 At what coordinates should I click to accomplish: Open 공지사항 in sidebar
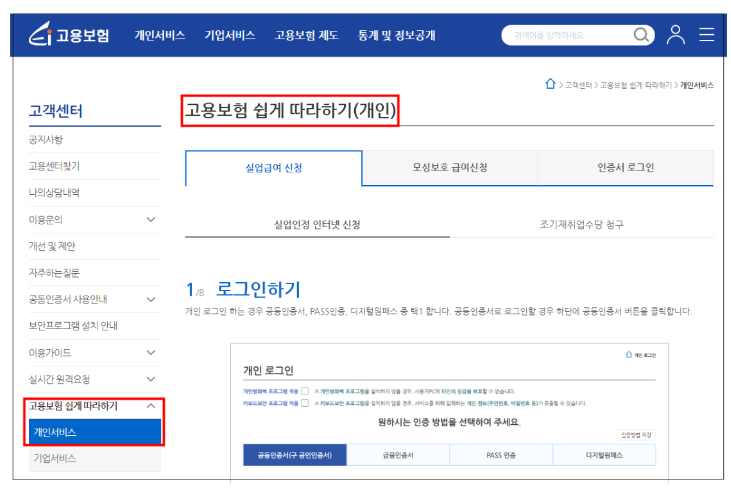point(46,139)
